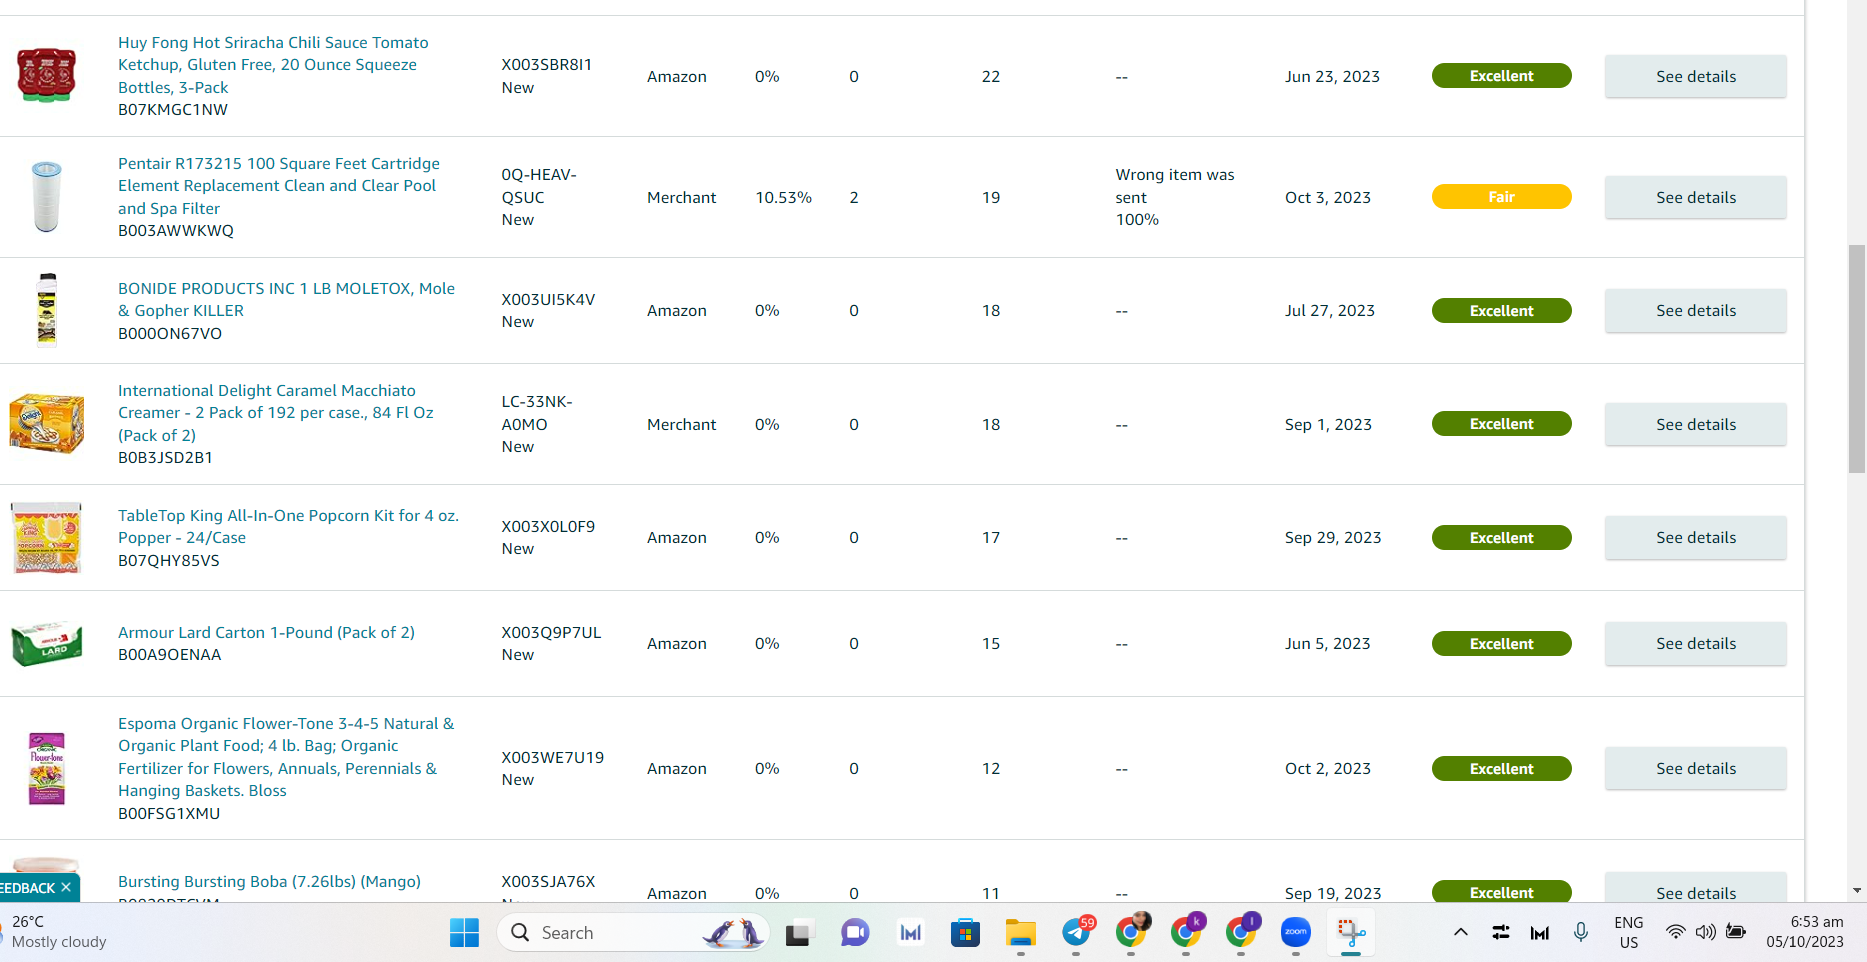
Task: Click Excellent badge for Huy Fong Sriracha
Action: tap(1501, 76)
